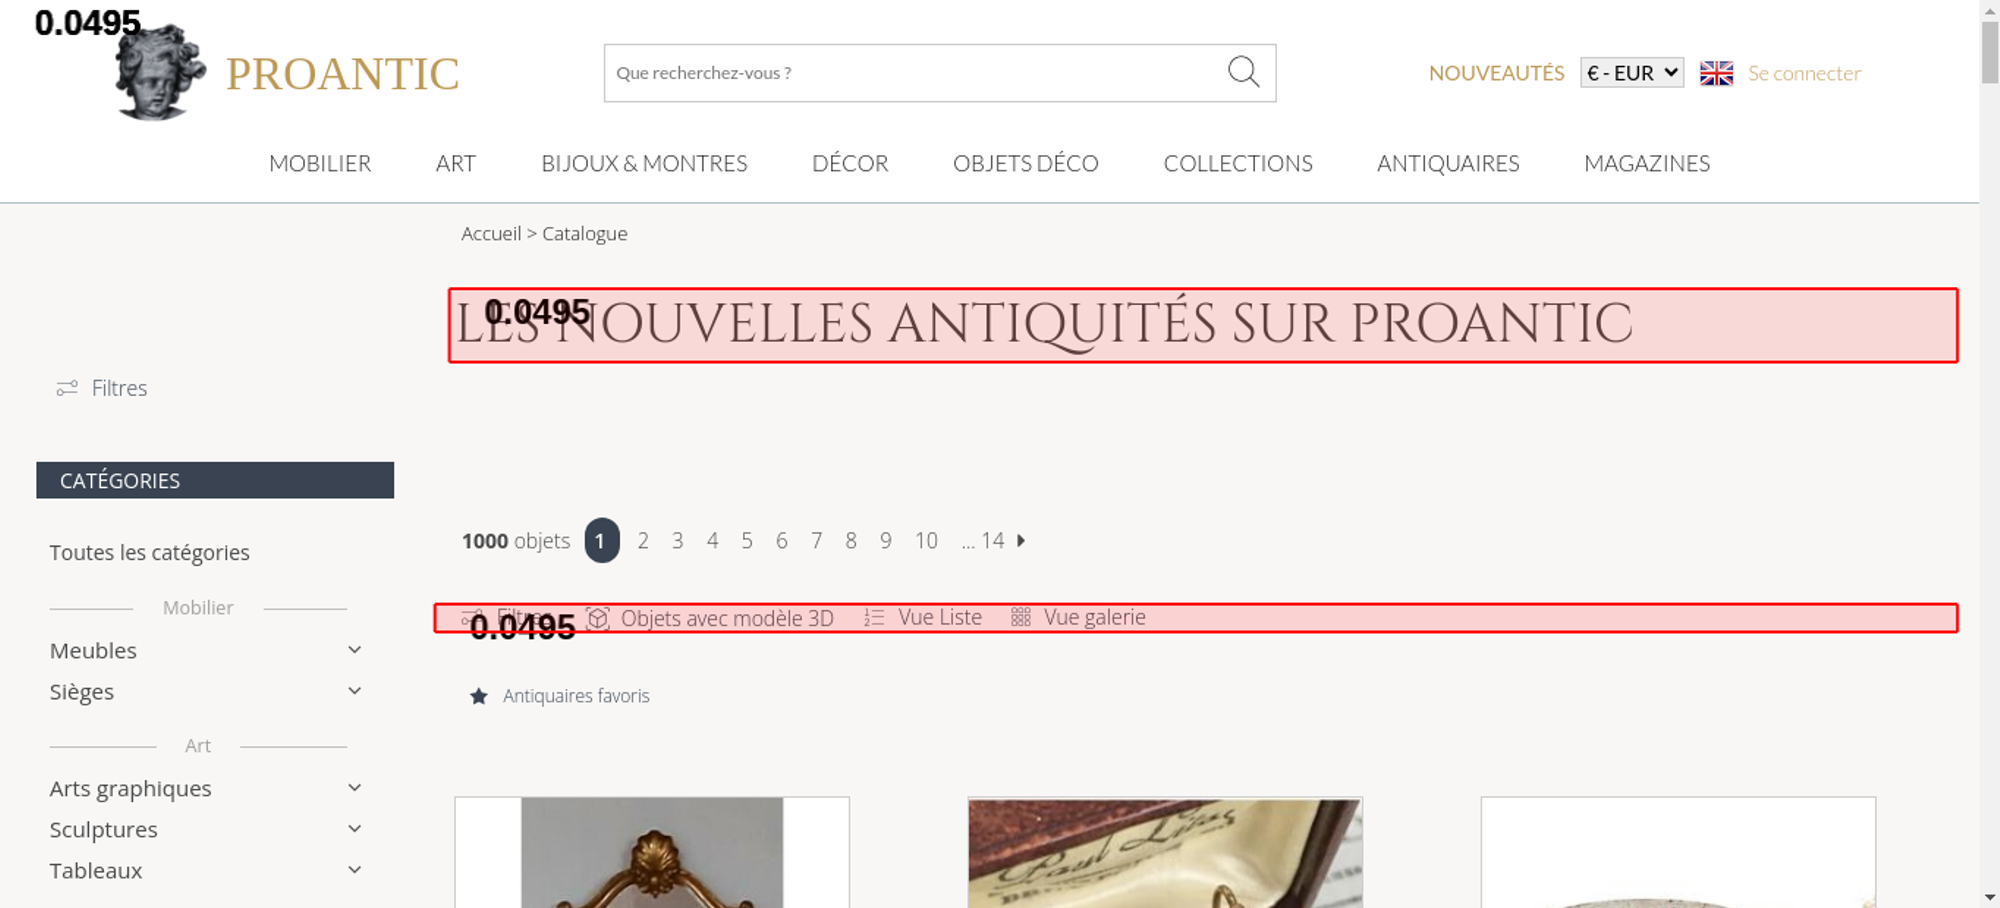Expand the Meubles category
Image resolution: width=2000 pixels, height=908 pixels.
[x=354, y=650]
